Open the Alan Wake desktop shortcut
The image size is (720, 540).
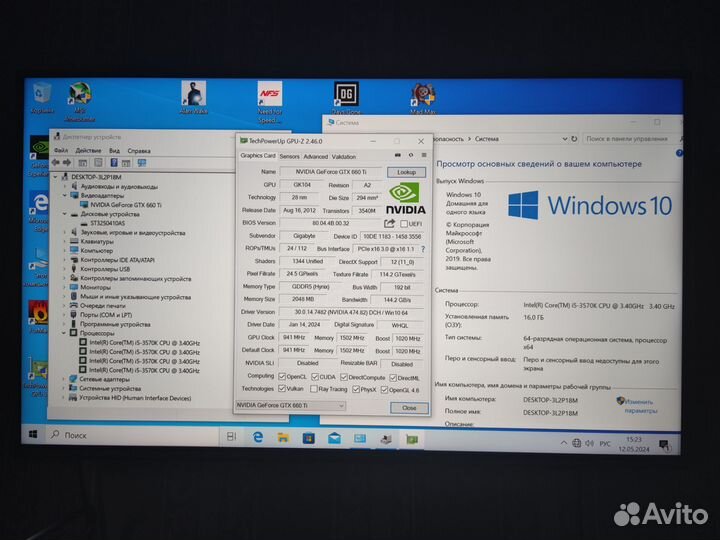(x=194, y=97)
